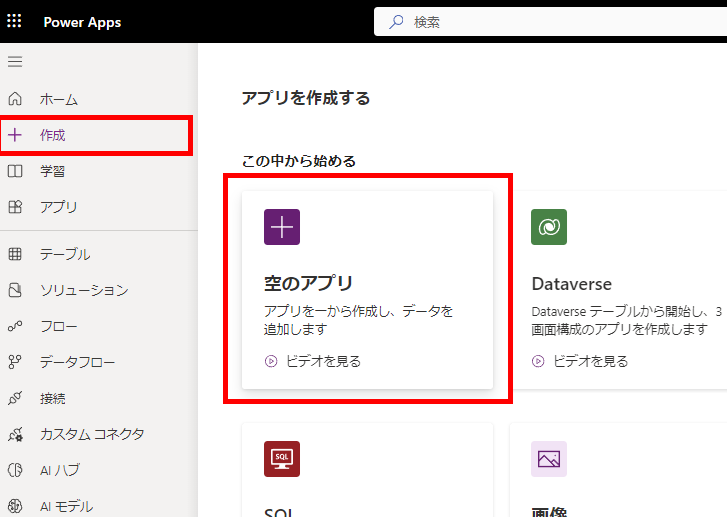
Task: Play ビデオを見る on Dataverse card
Action: pos(590,361)
